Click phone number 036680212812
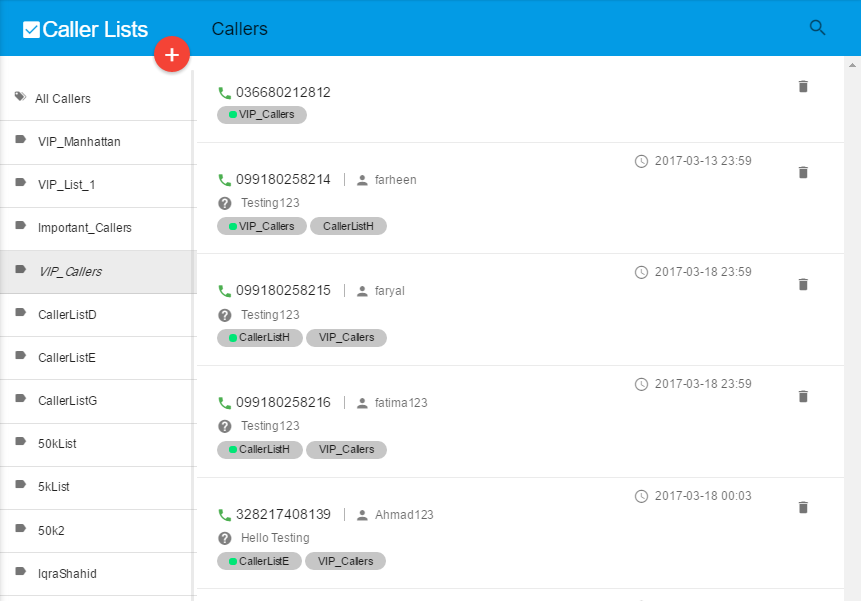This screenshot has width=861, height=601. (x=283, y=92)
